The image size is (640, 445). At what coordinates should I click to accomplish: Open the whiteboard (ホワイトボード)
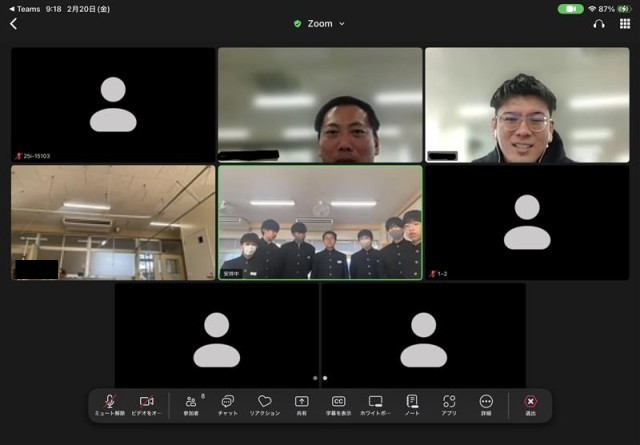pyautogui.click(x=375, y=404)
